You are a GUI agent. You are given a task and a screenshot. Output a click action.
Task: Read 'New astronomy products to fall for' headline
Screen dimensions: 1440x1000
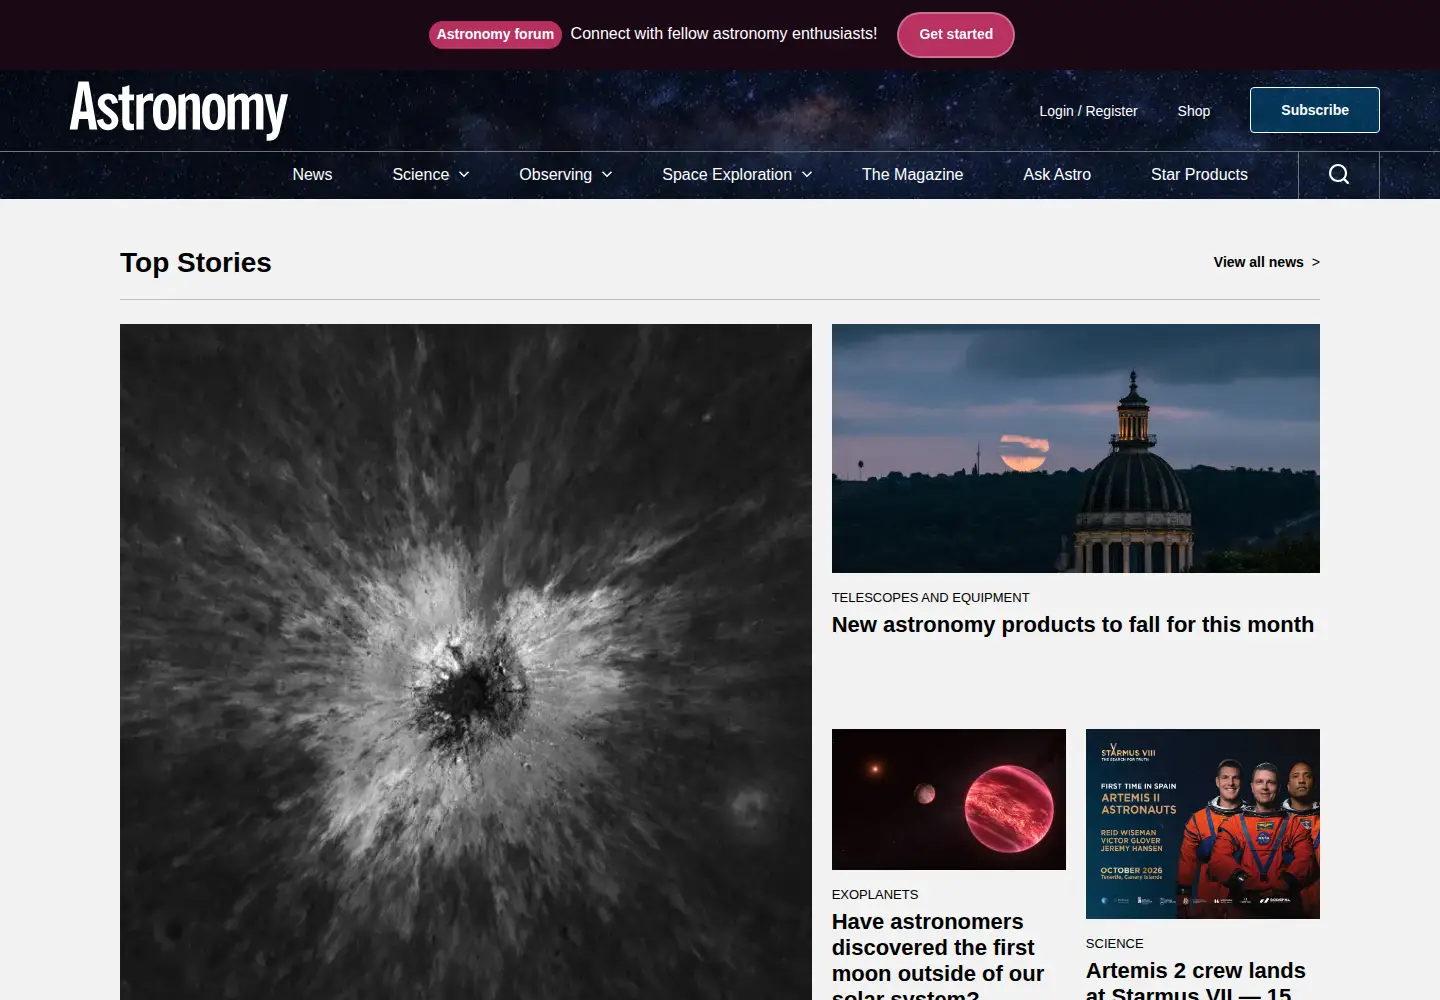click(1073, 625)
